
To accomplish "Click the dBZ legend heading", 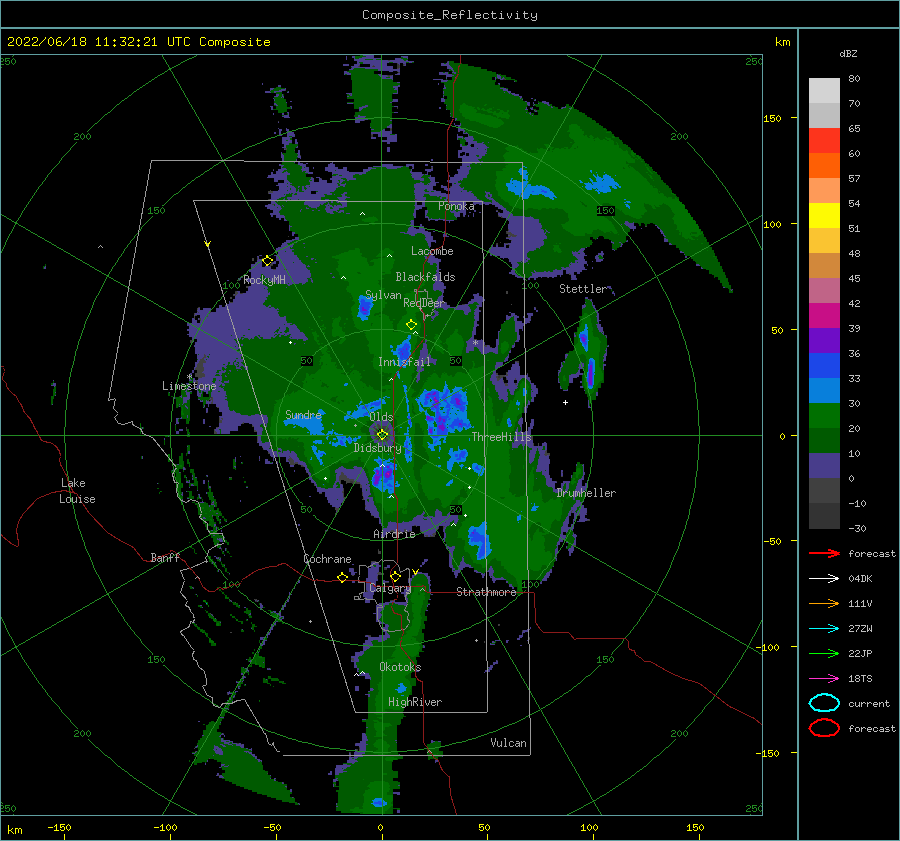I will pyautogui.click(x=848, y=53).
